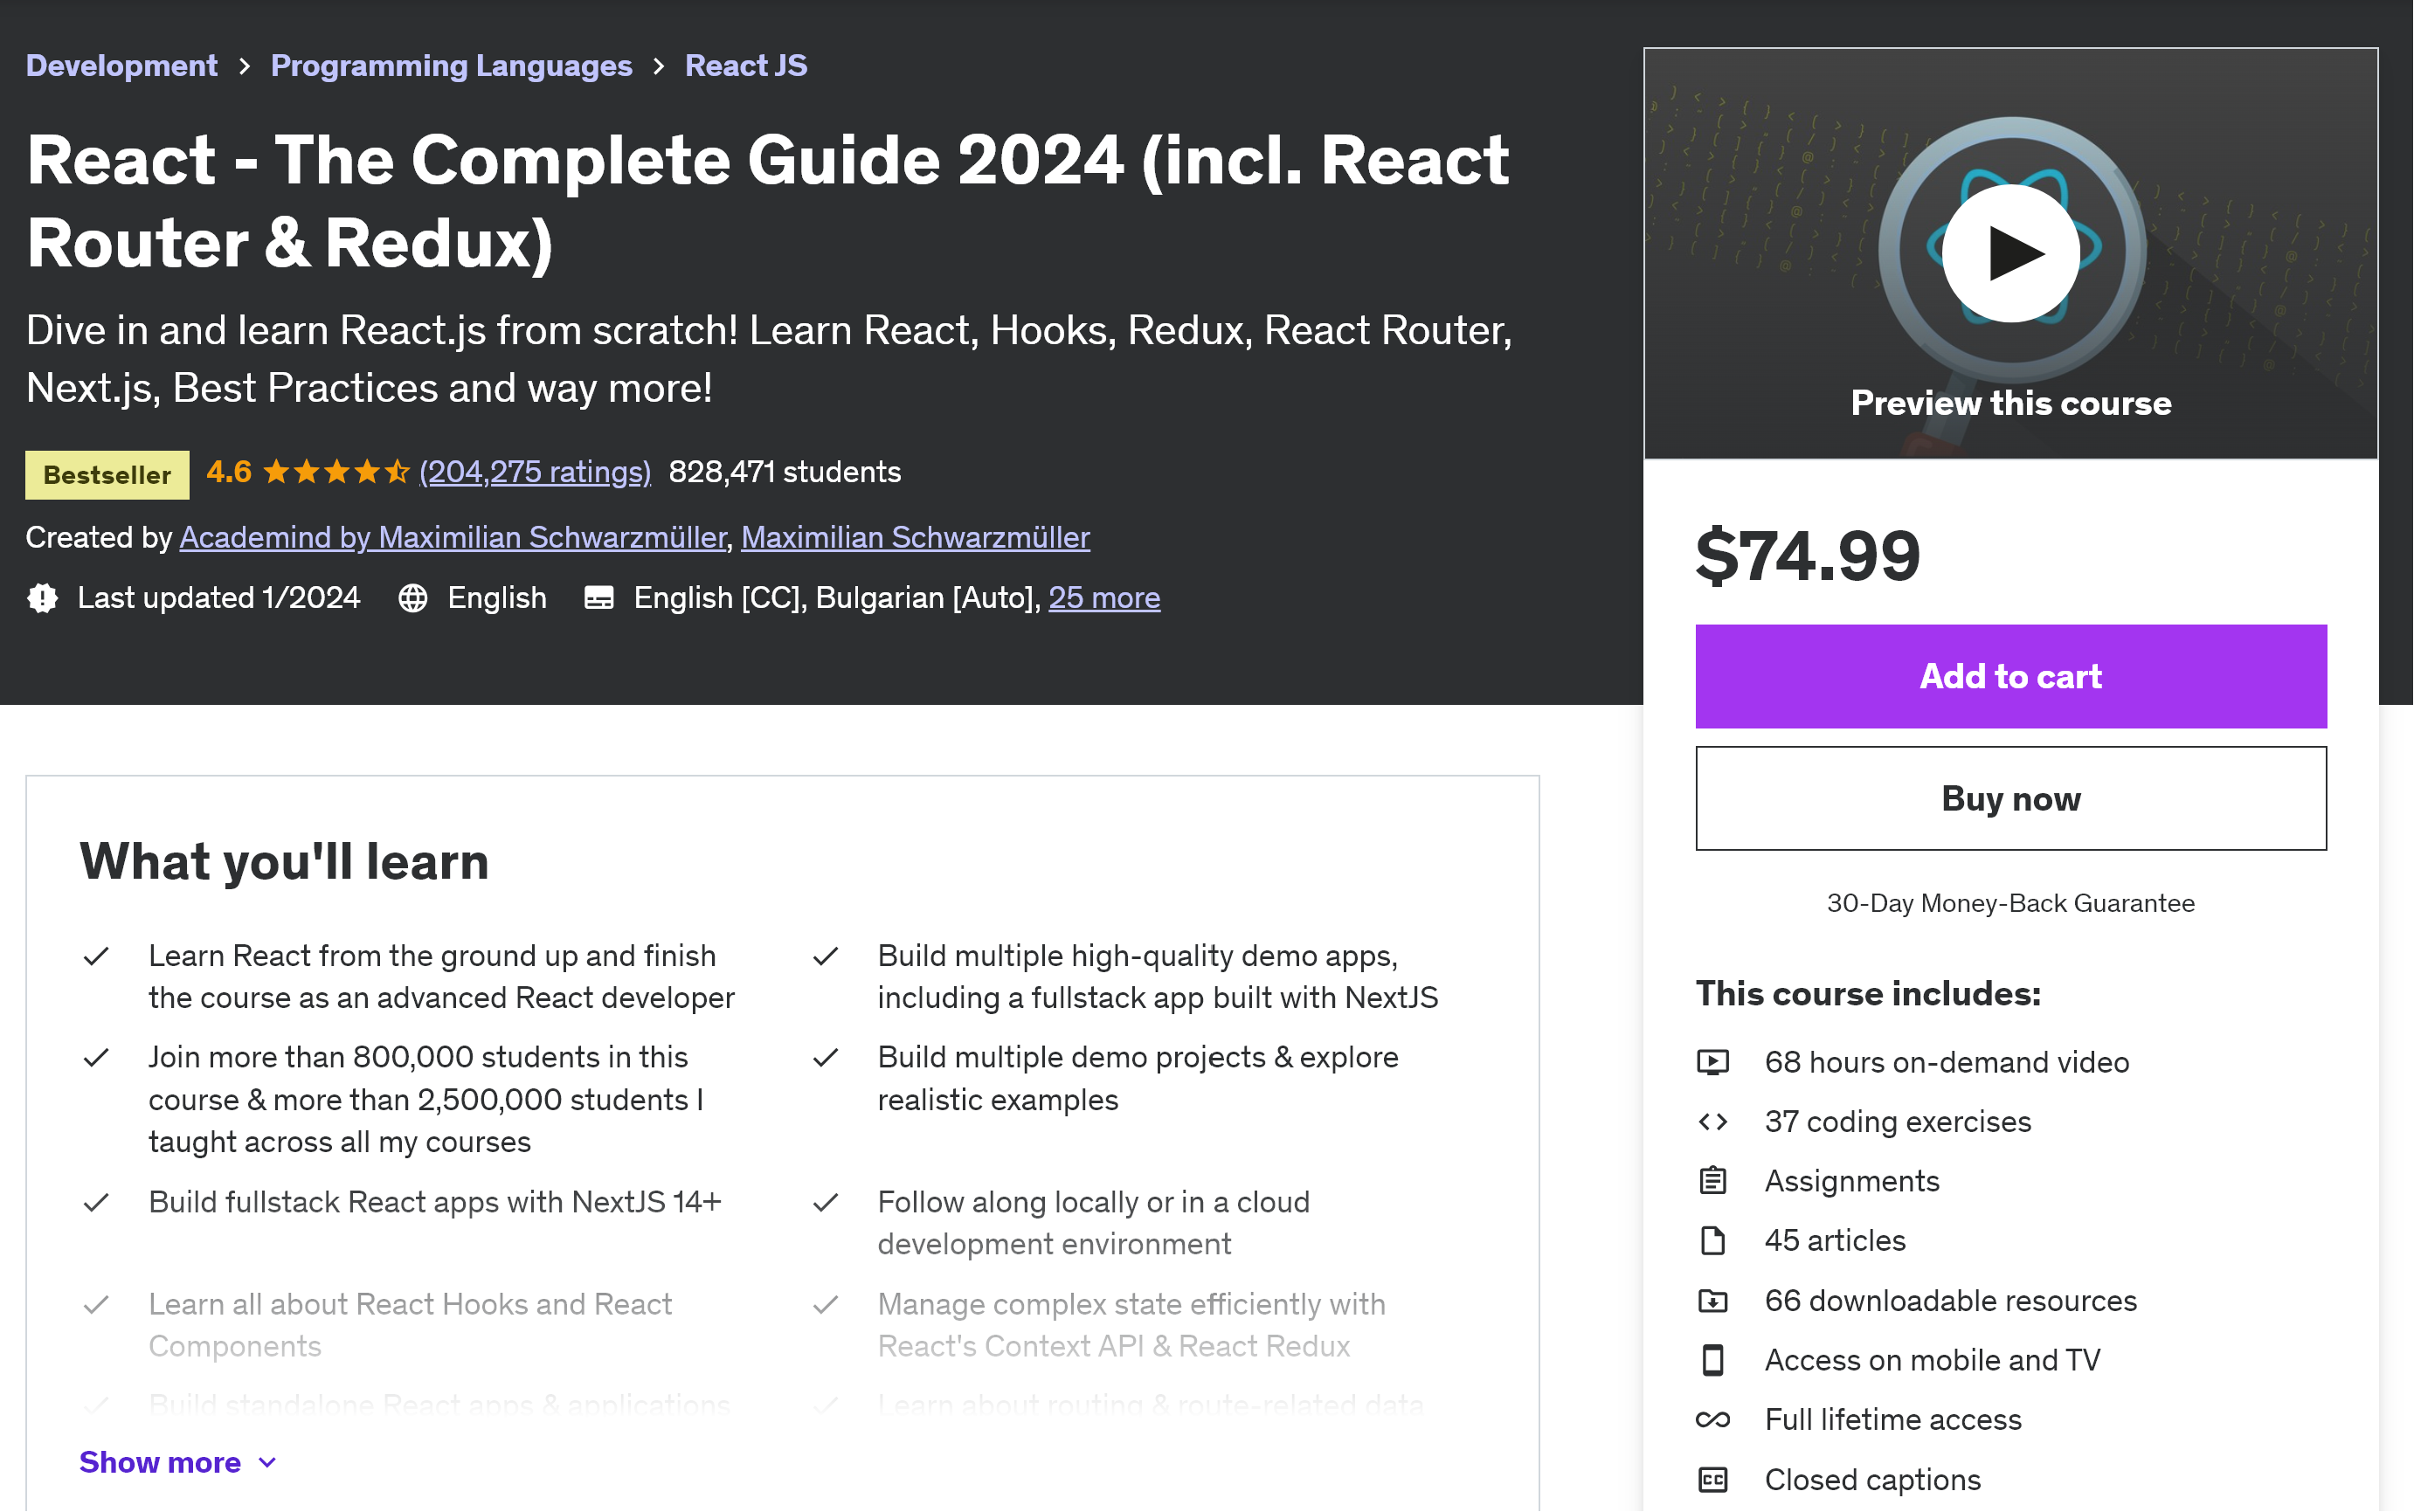
Task: Click the 68 hours on-demand video icon
Action: 1714,1060
